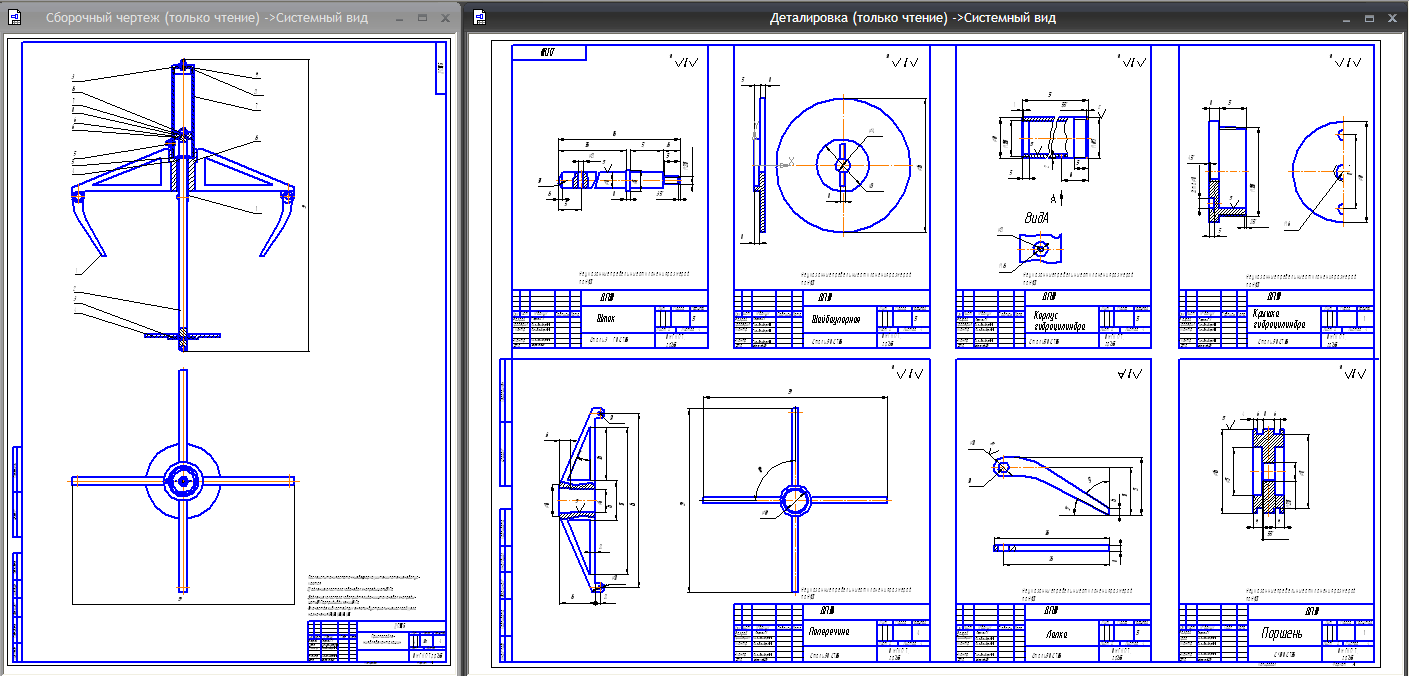Maximize the Сборочный чертеж window

click(422, 18)
